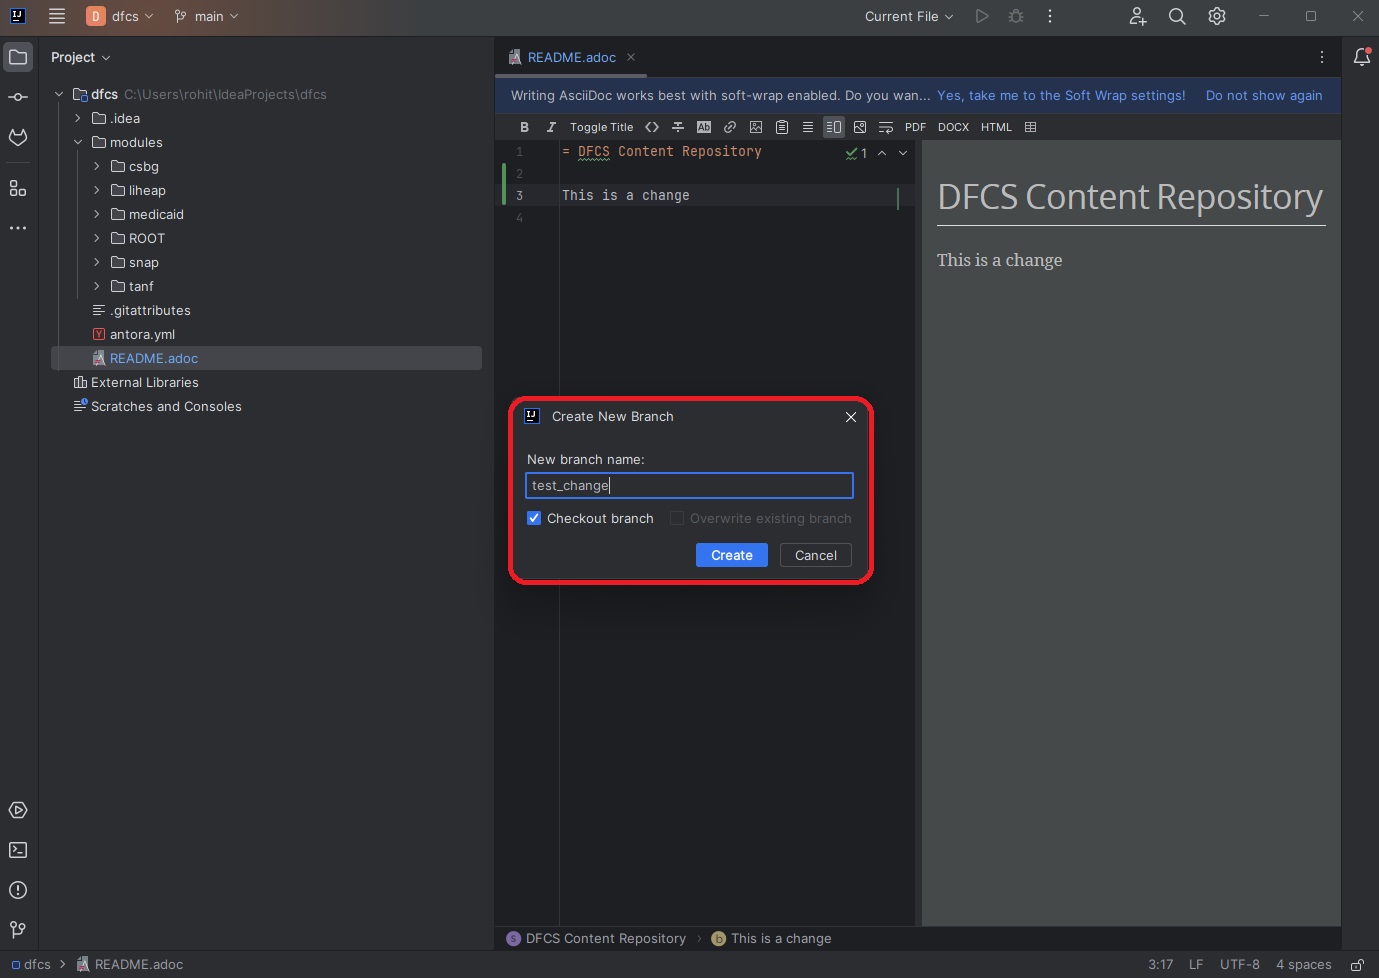
Task: Select .gitattributes file in tree
Action: coord(266,310)
